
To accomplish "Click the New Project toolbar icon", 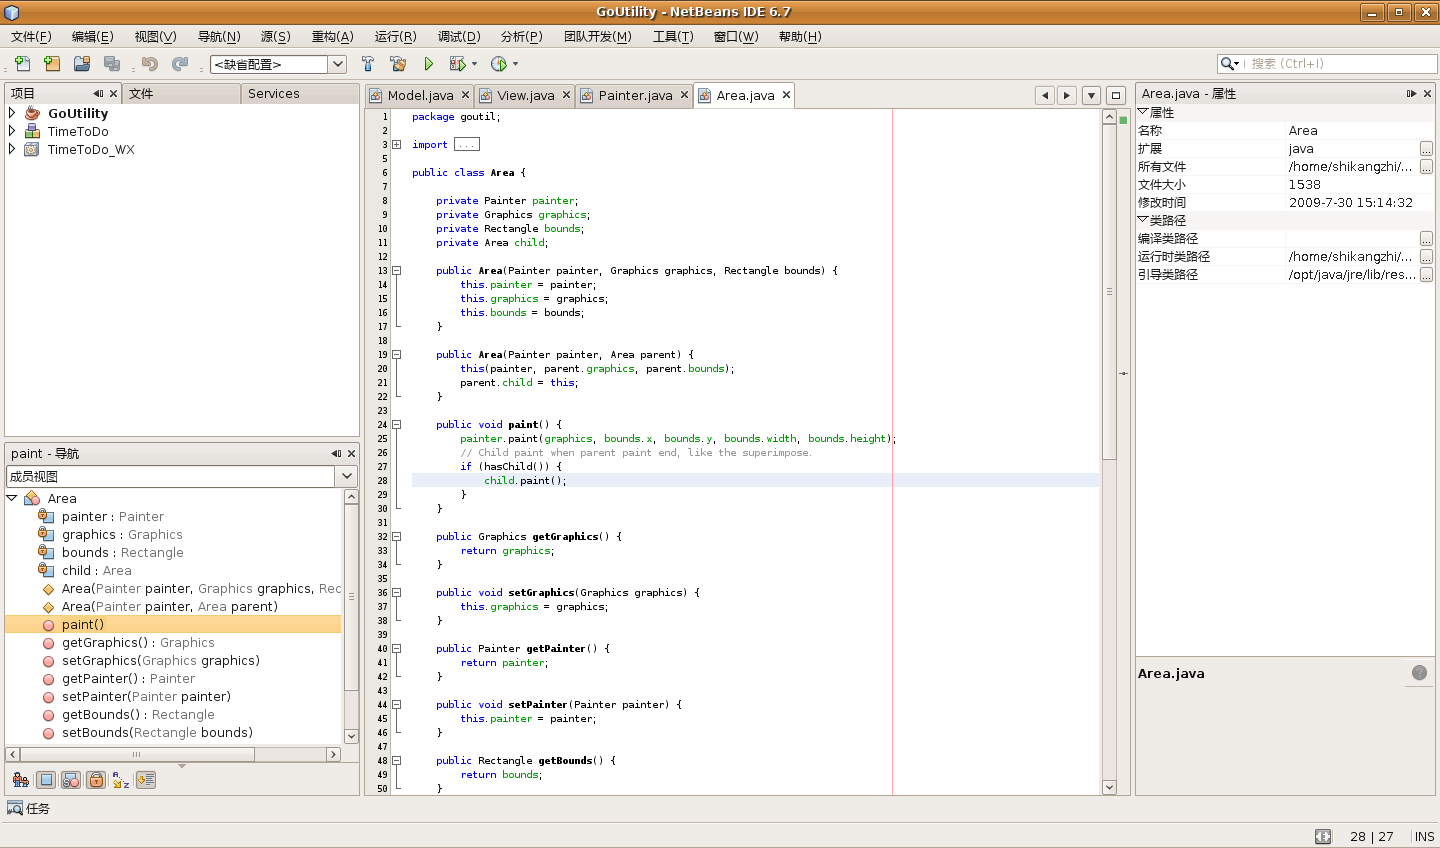I will point(52,64).
